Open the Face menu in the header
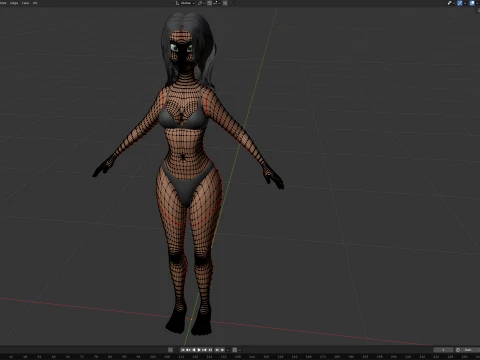Viewport: 480px width, 360px height. tap(25, 3)
